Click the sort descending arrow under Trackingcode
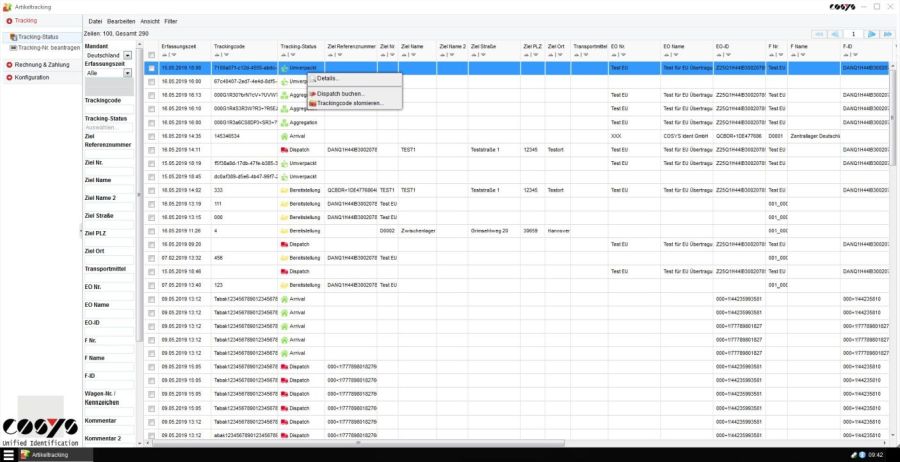 click(x=226, y=55)
